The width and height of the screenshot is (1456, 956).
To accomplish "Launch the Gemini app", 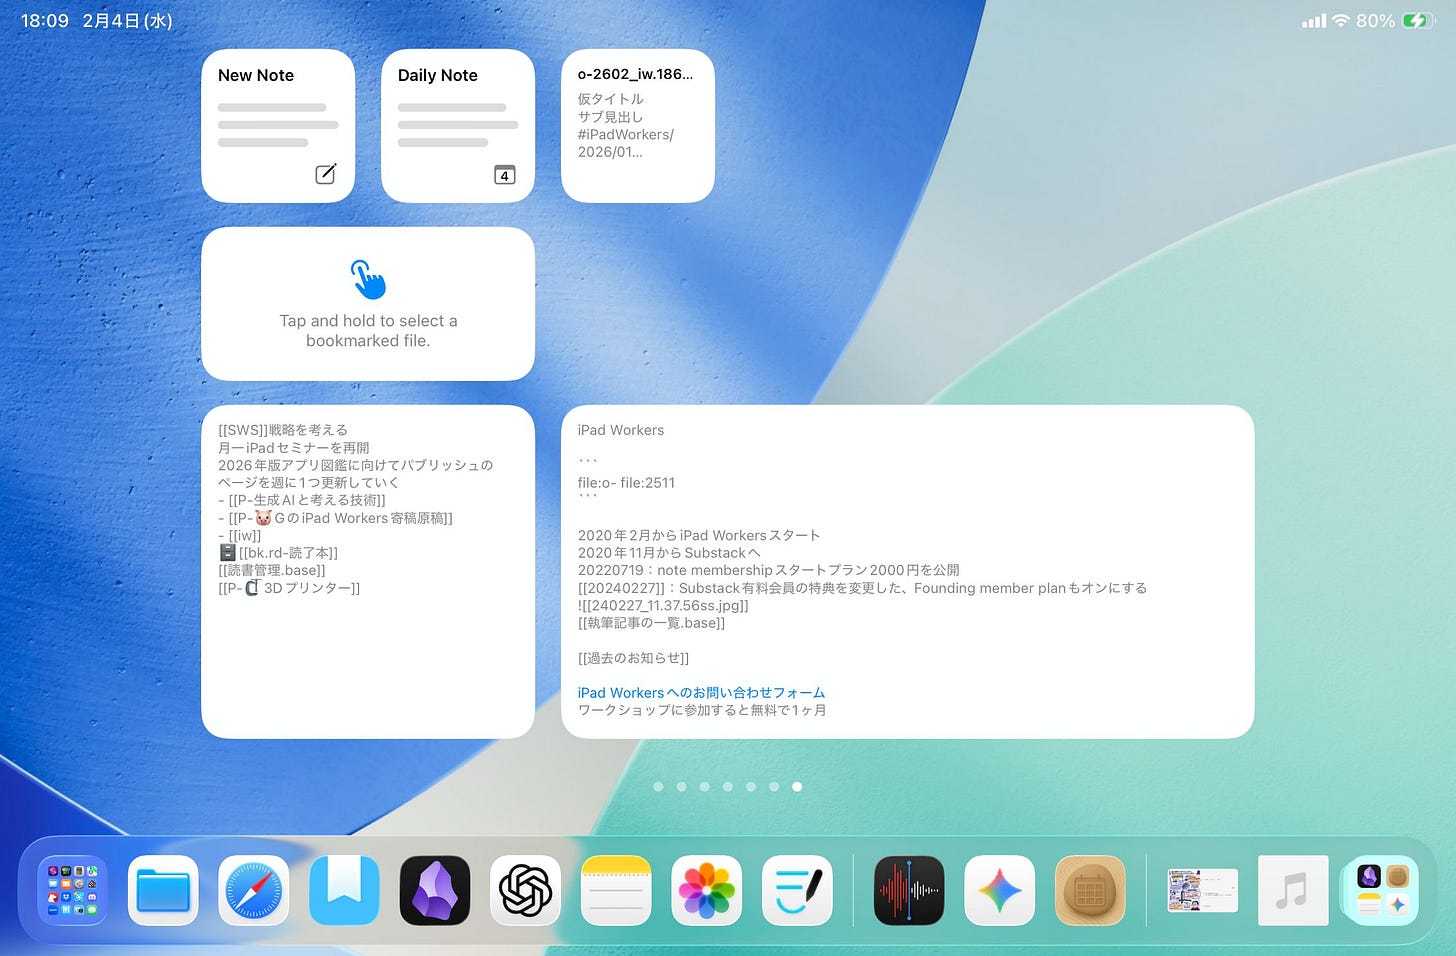I will (999, 890).
